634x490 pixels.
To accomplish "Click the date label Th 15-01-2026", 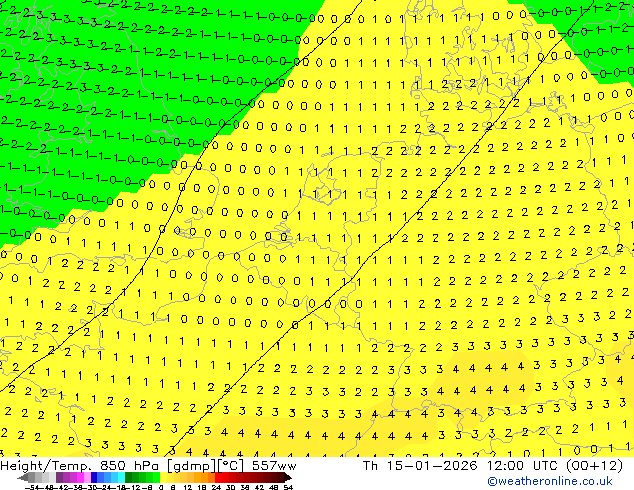I will 420,466.
